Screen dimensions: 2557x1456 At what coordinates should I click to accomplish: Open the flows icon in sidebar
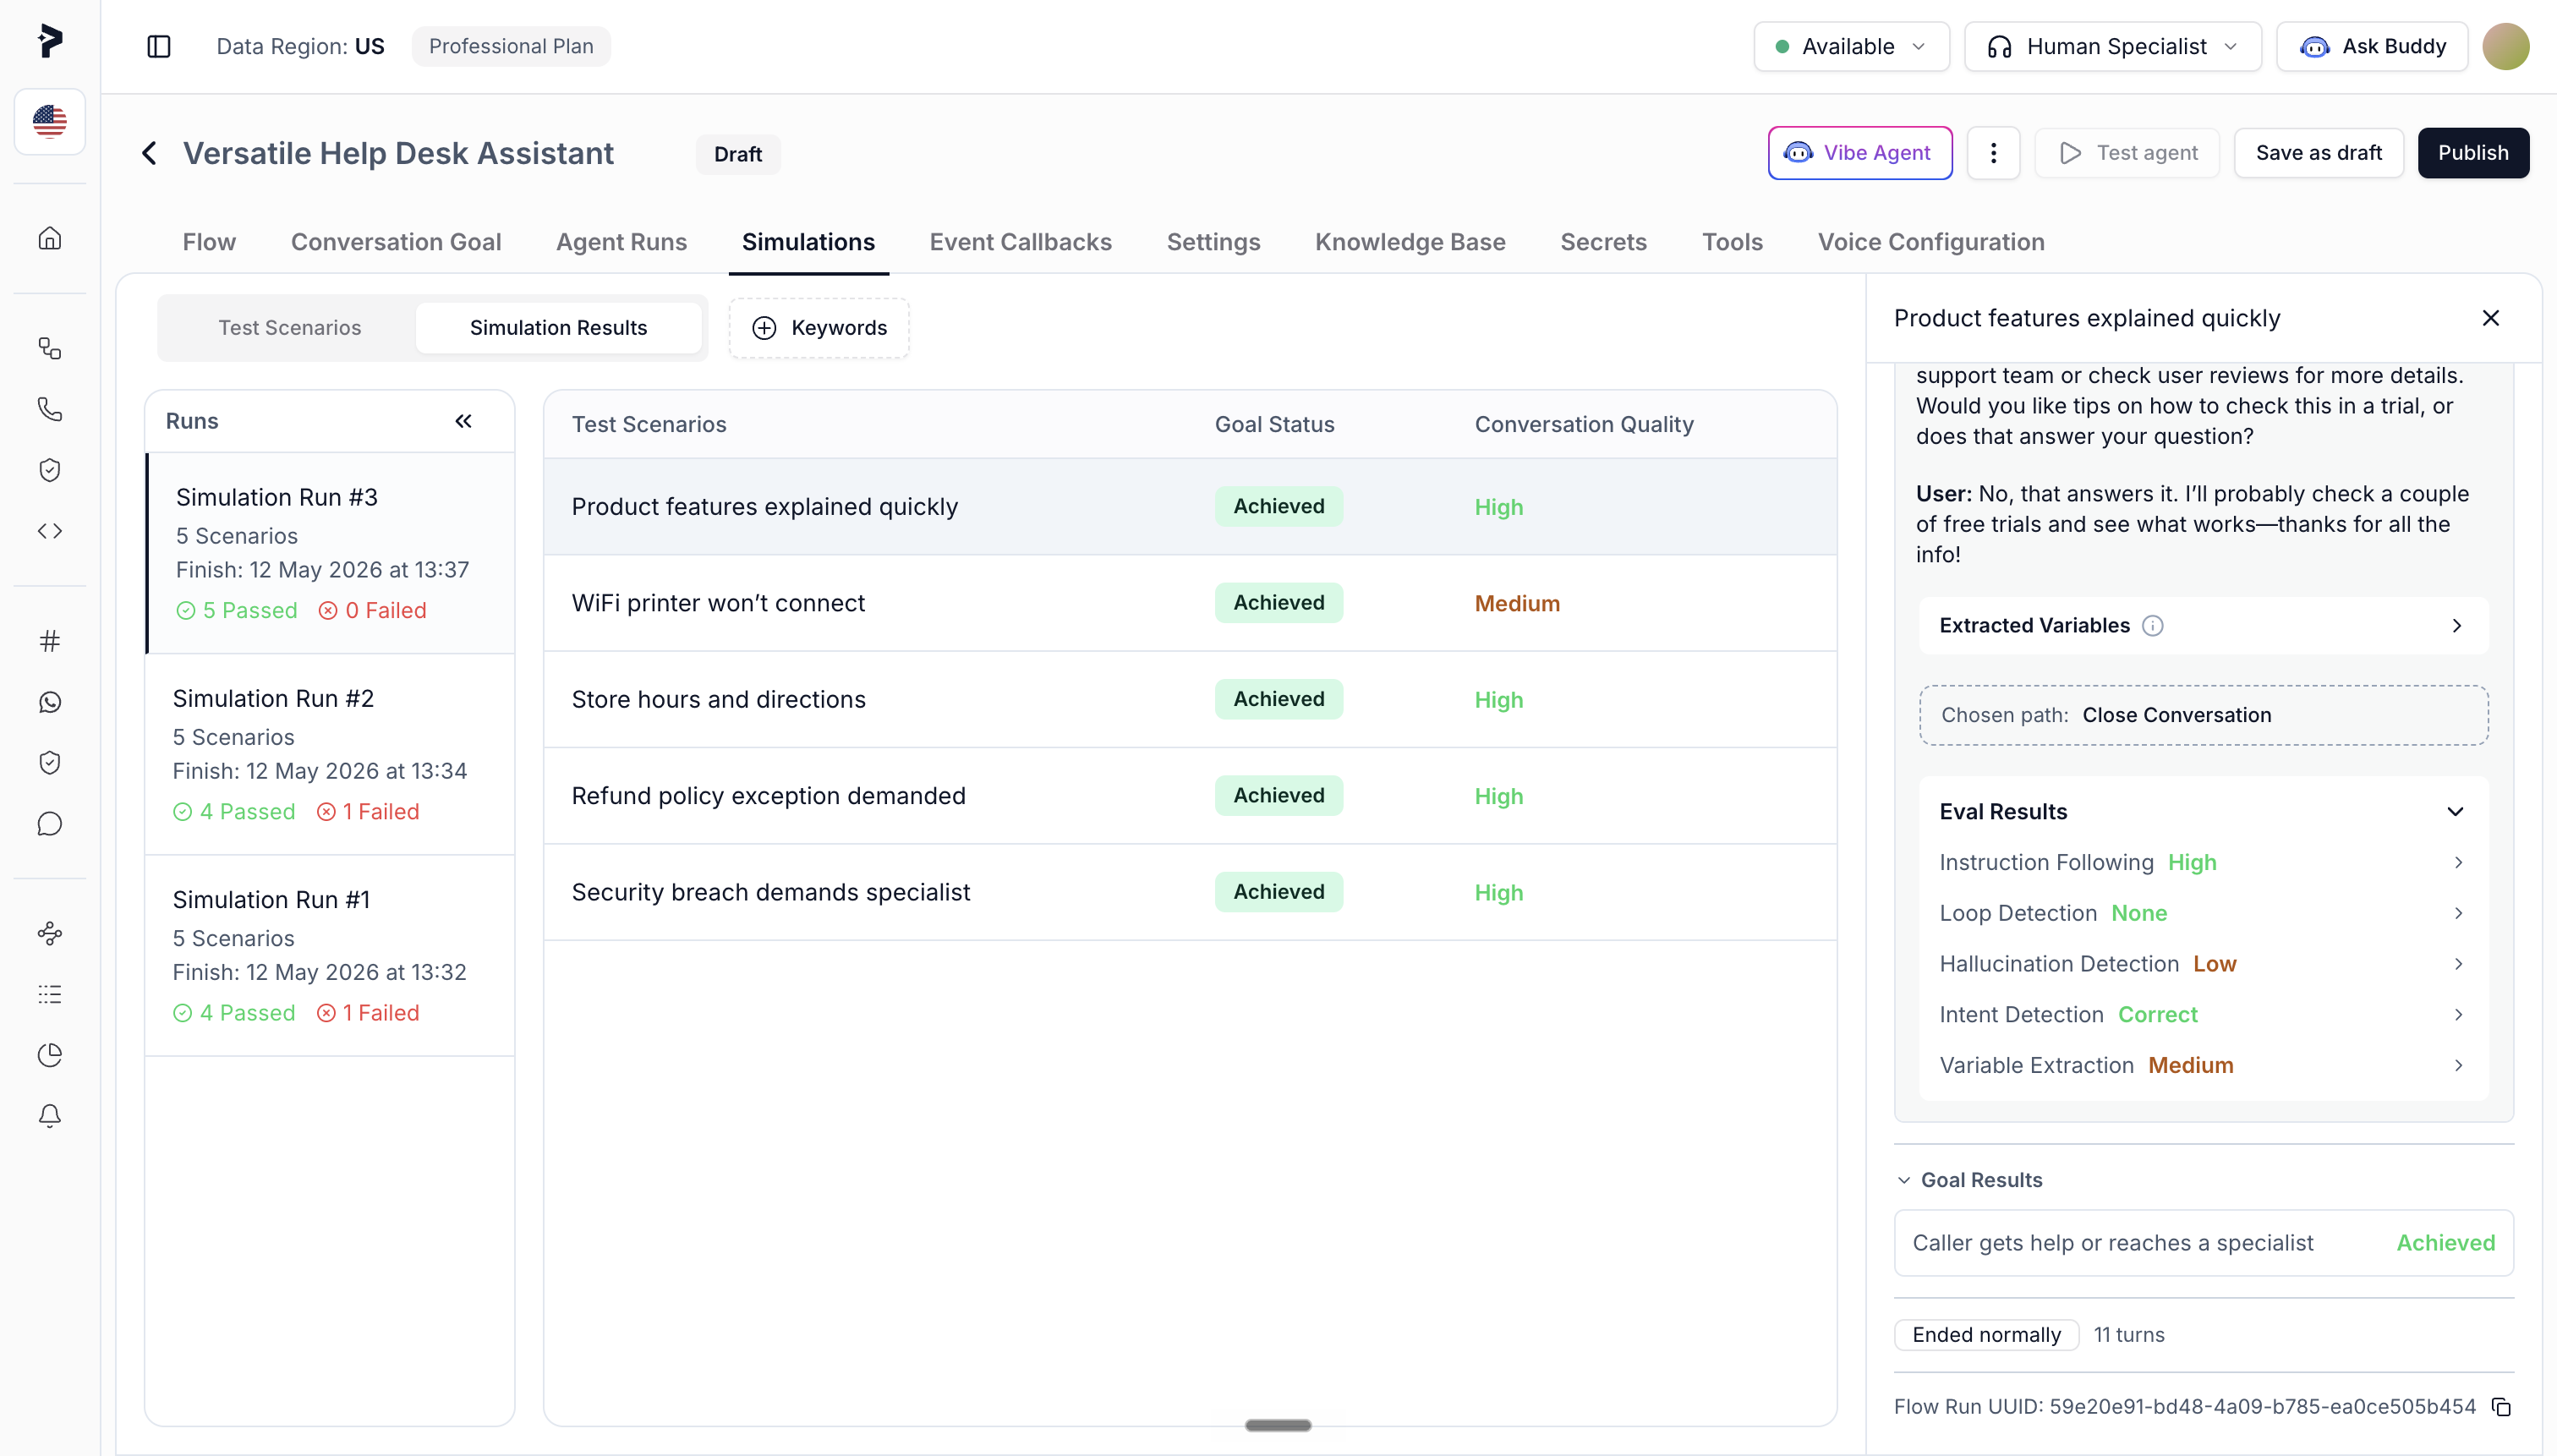(49, 348)
